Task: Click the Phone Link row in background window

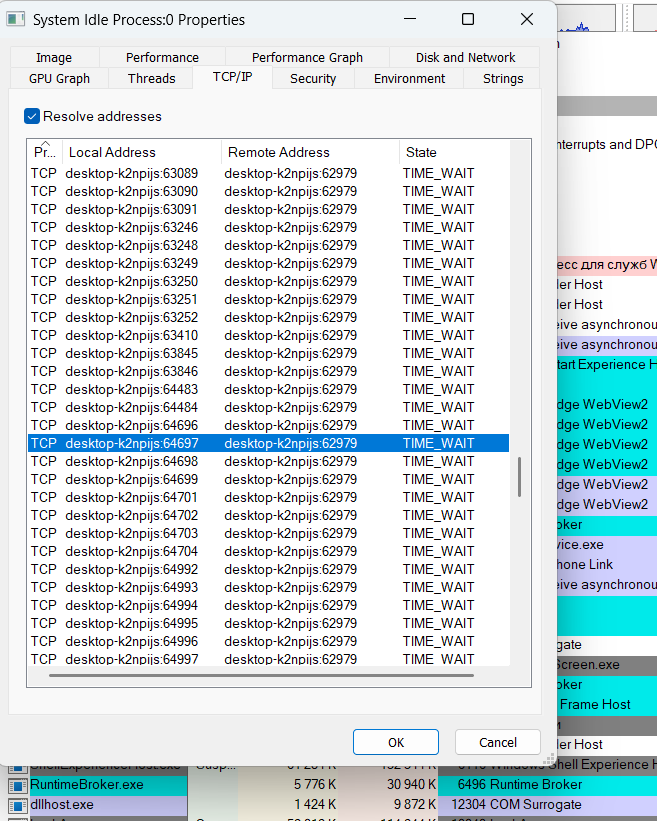Action: tap(606, 564)
